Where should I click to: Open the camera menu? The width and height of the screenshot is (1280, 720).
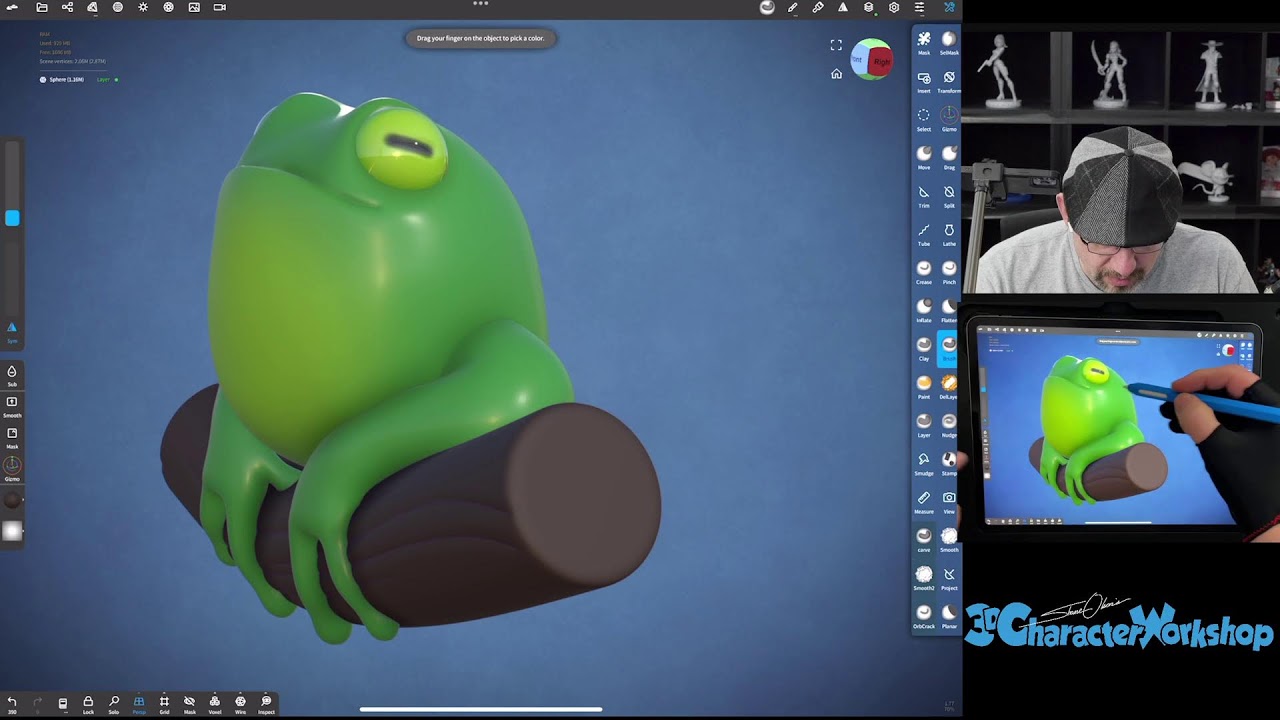tap(219, 7)
